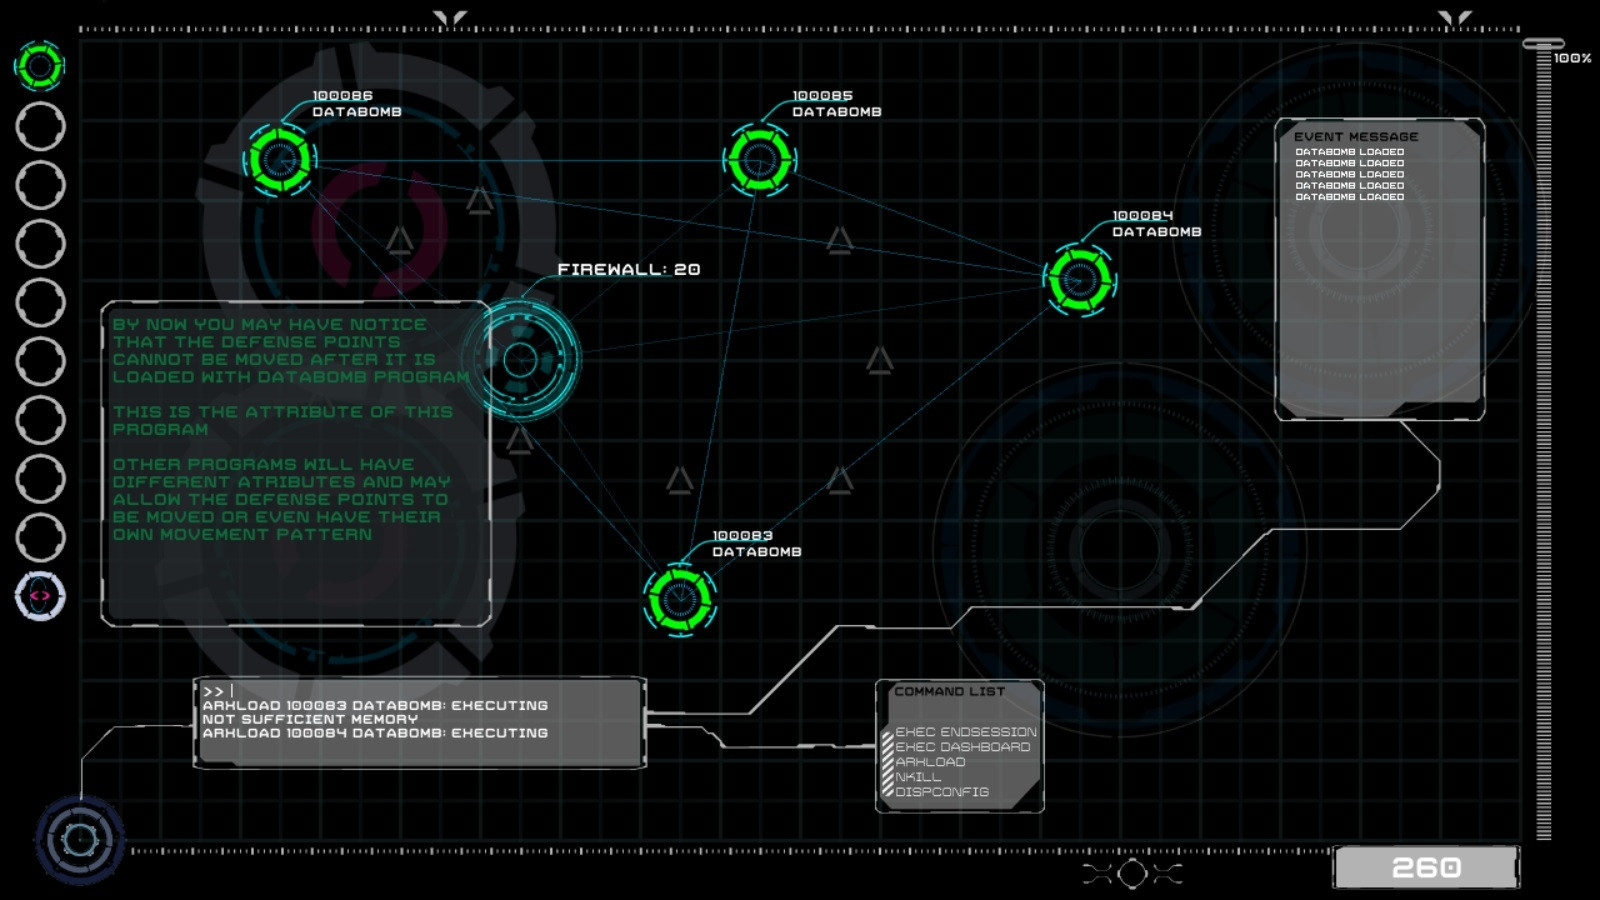
Task: Pick the ARKLOAD command
Action: click(930, 762)
